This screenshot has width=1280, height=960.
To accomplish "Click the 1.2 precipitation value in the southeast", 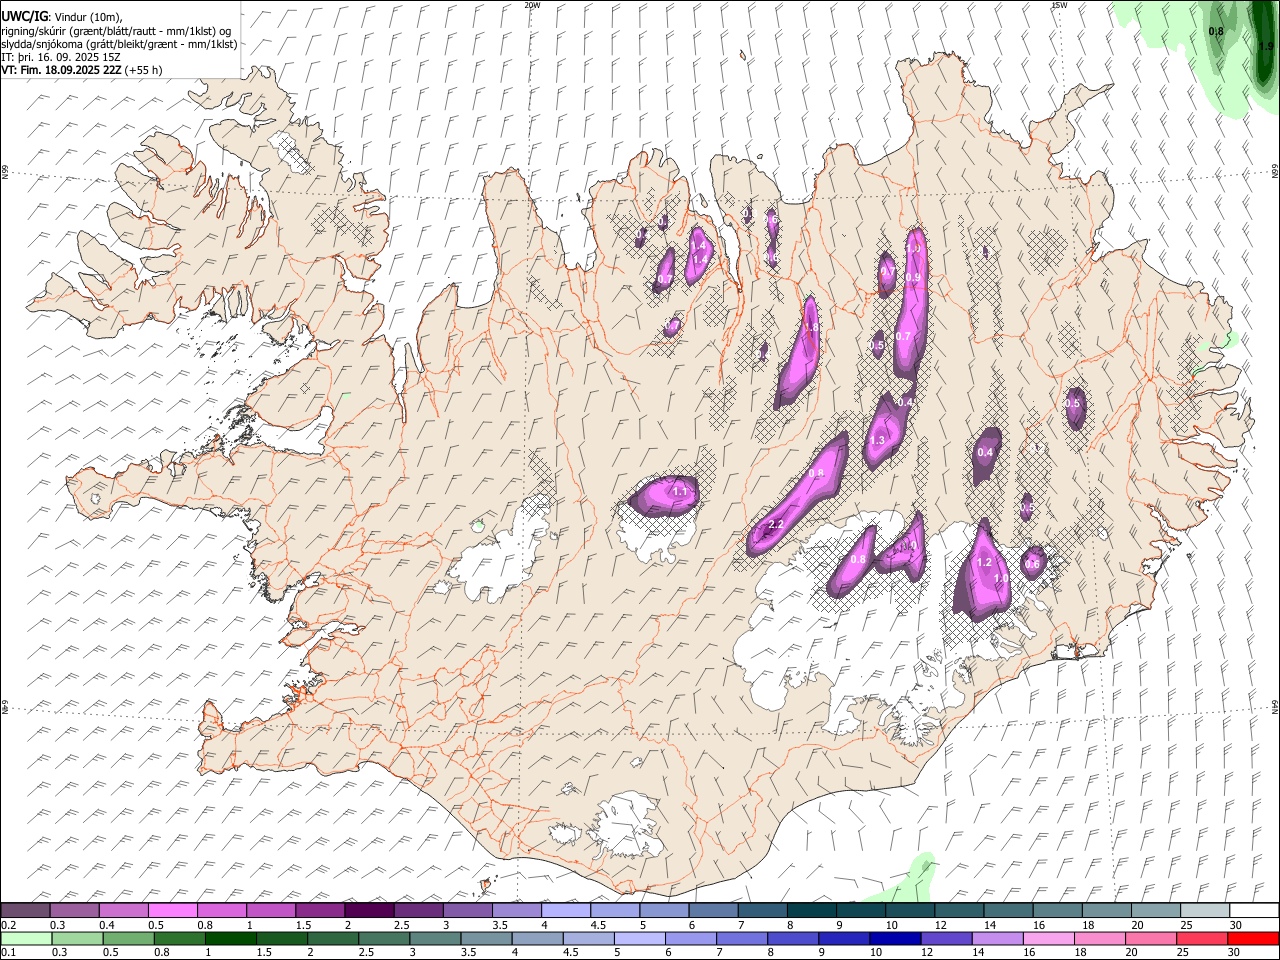I will click(x=984, y=563).
